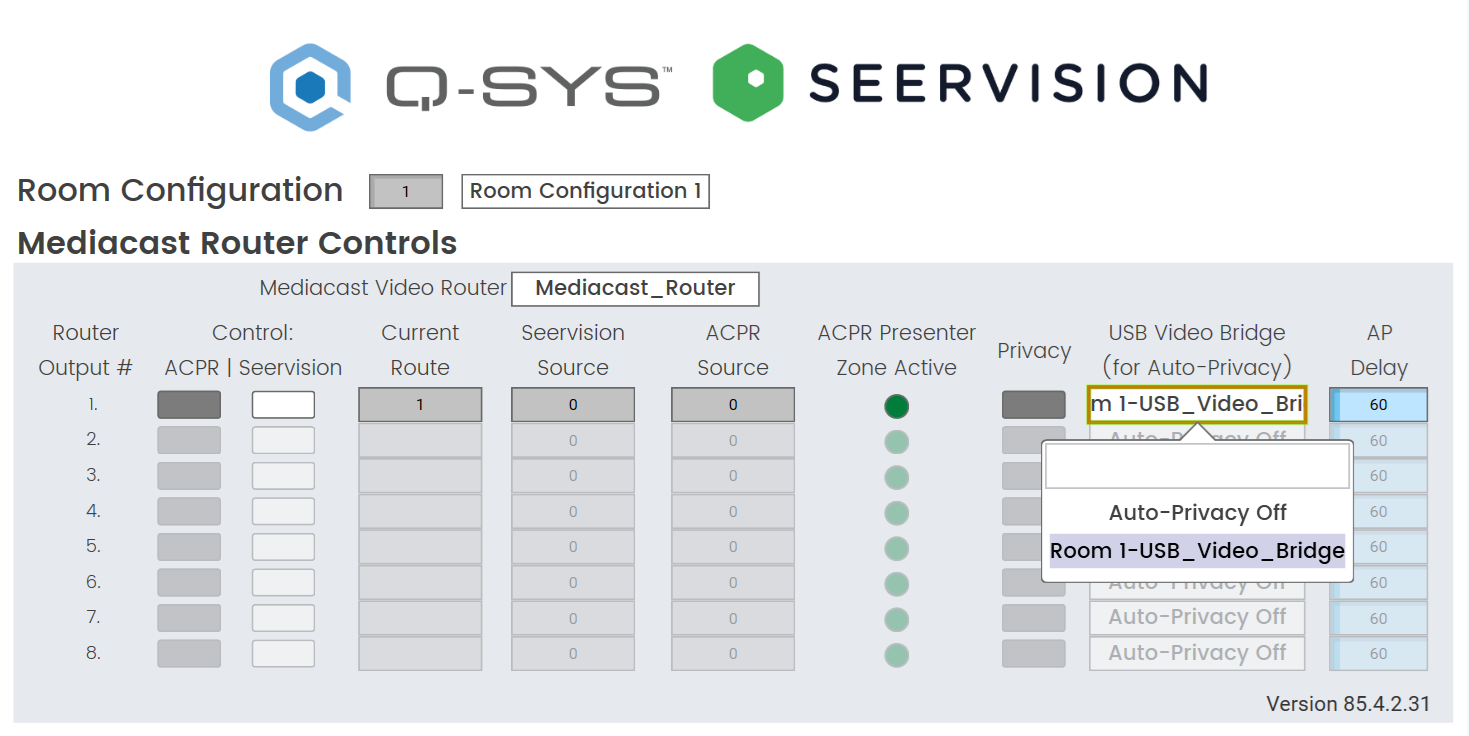The width and height of the screenshot is (1469, 736).
Task: Click the Current Route field for output 1
Action: click(x=420, y=405)
